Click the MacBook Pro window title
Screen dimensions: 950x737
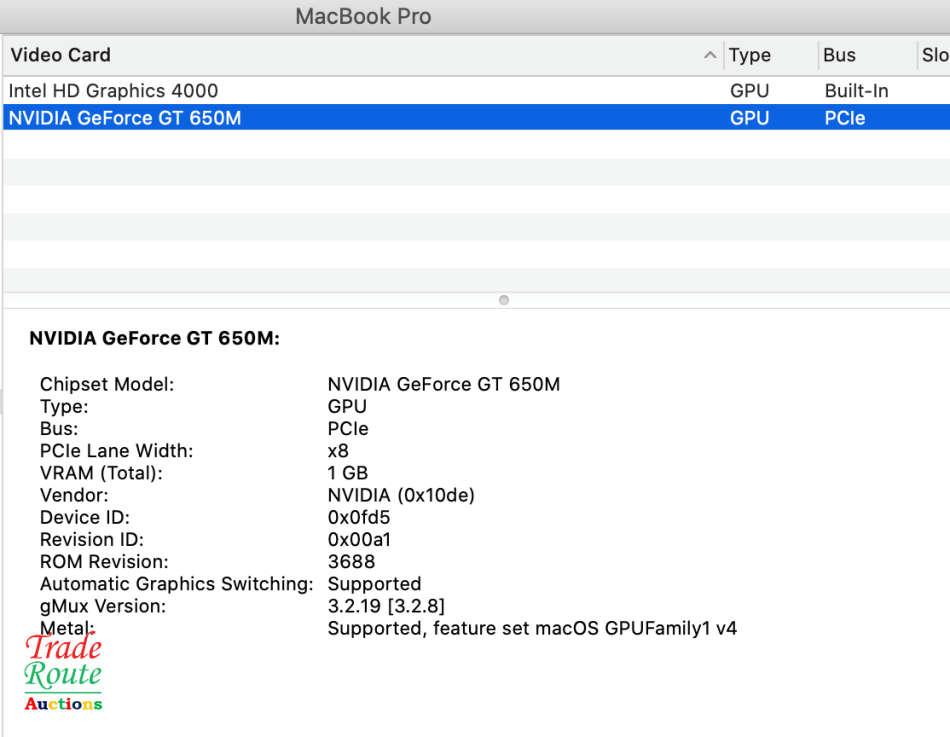[363, 16]
